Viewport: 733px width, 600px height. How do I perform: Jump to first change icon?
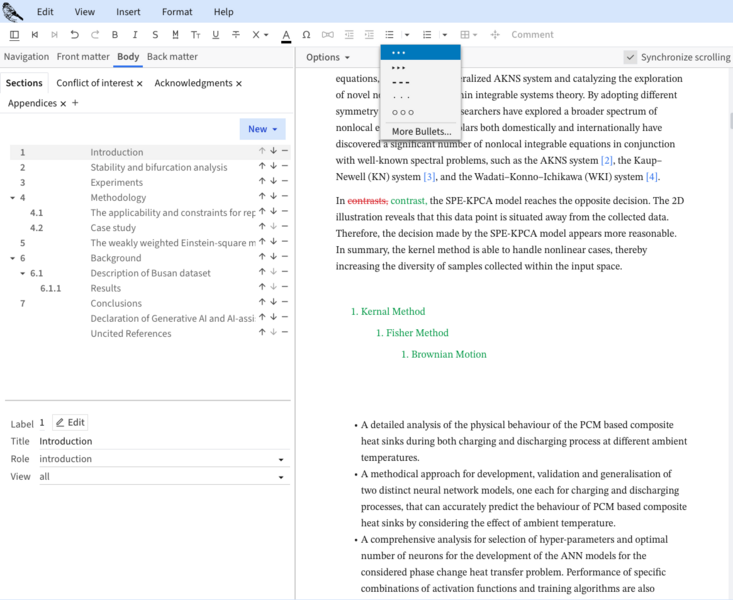[x=35, y=35]
